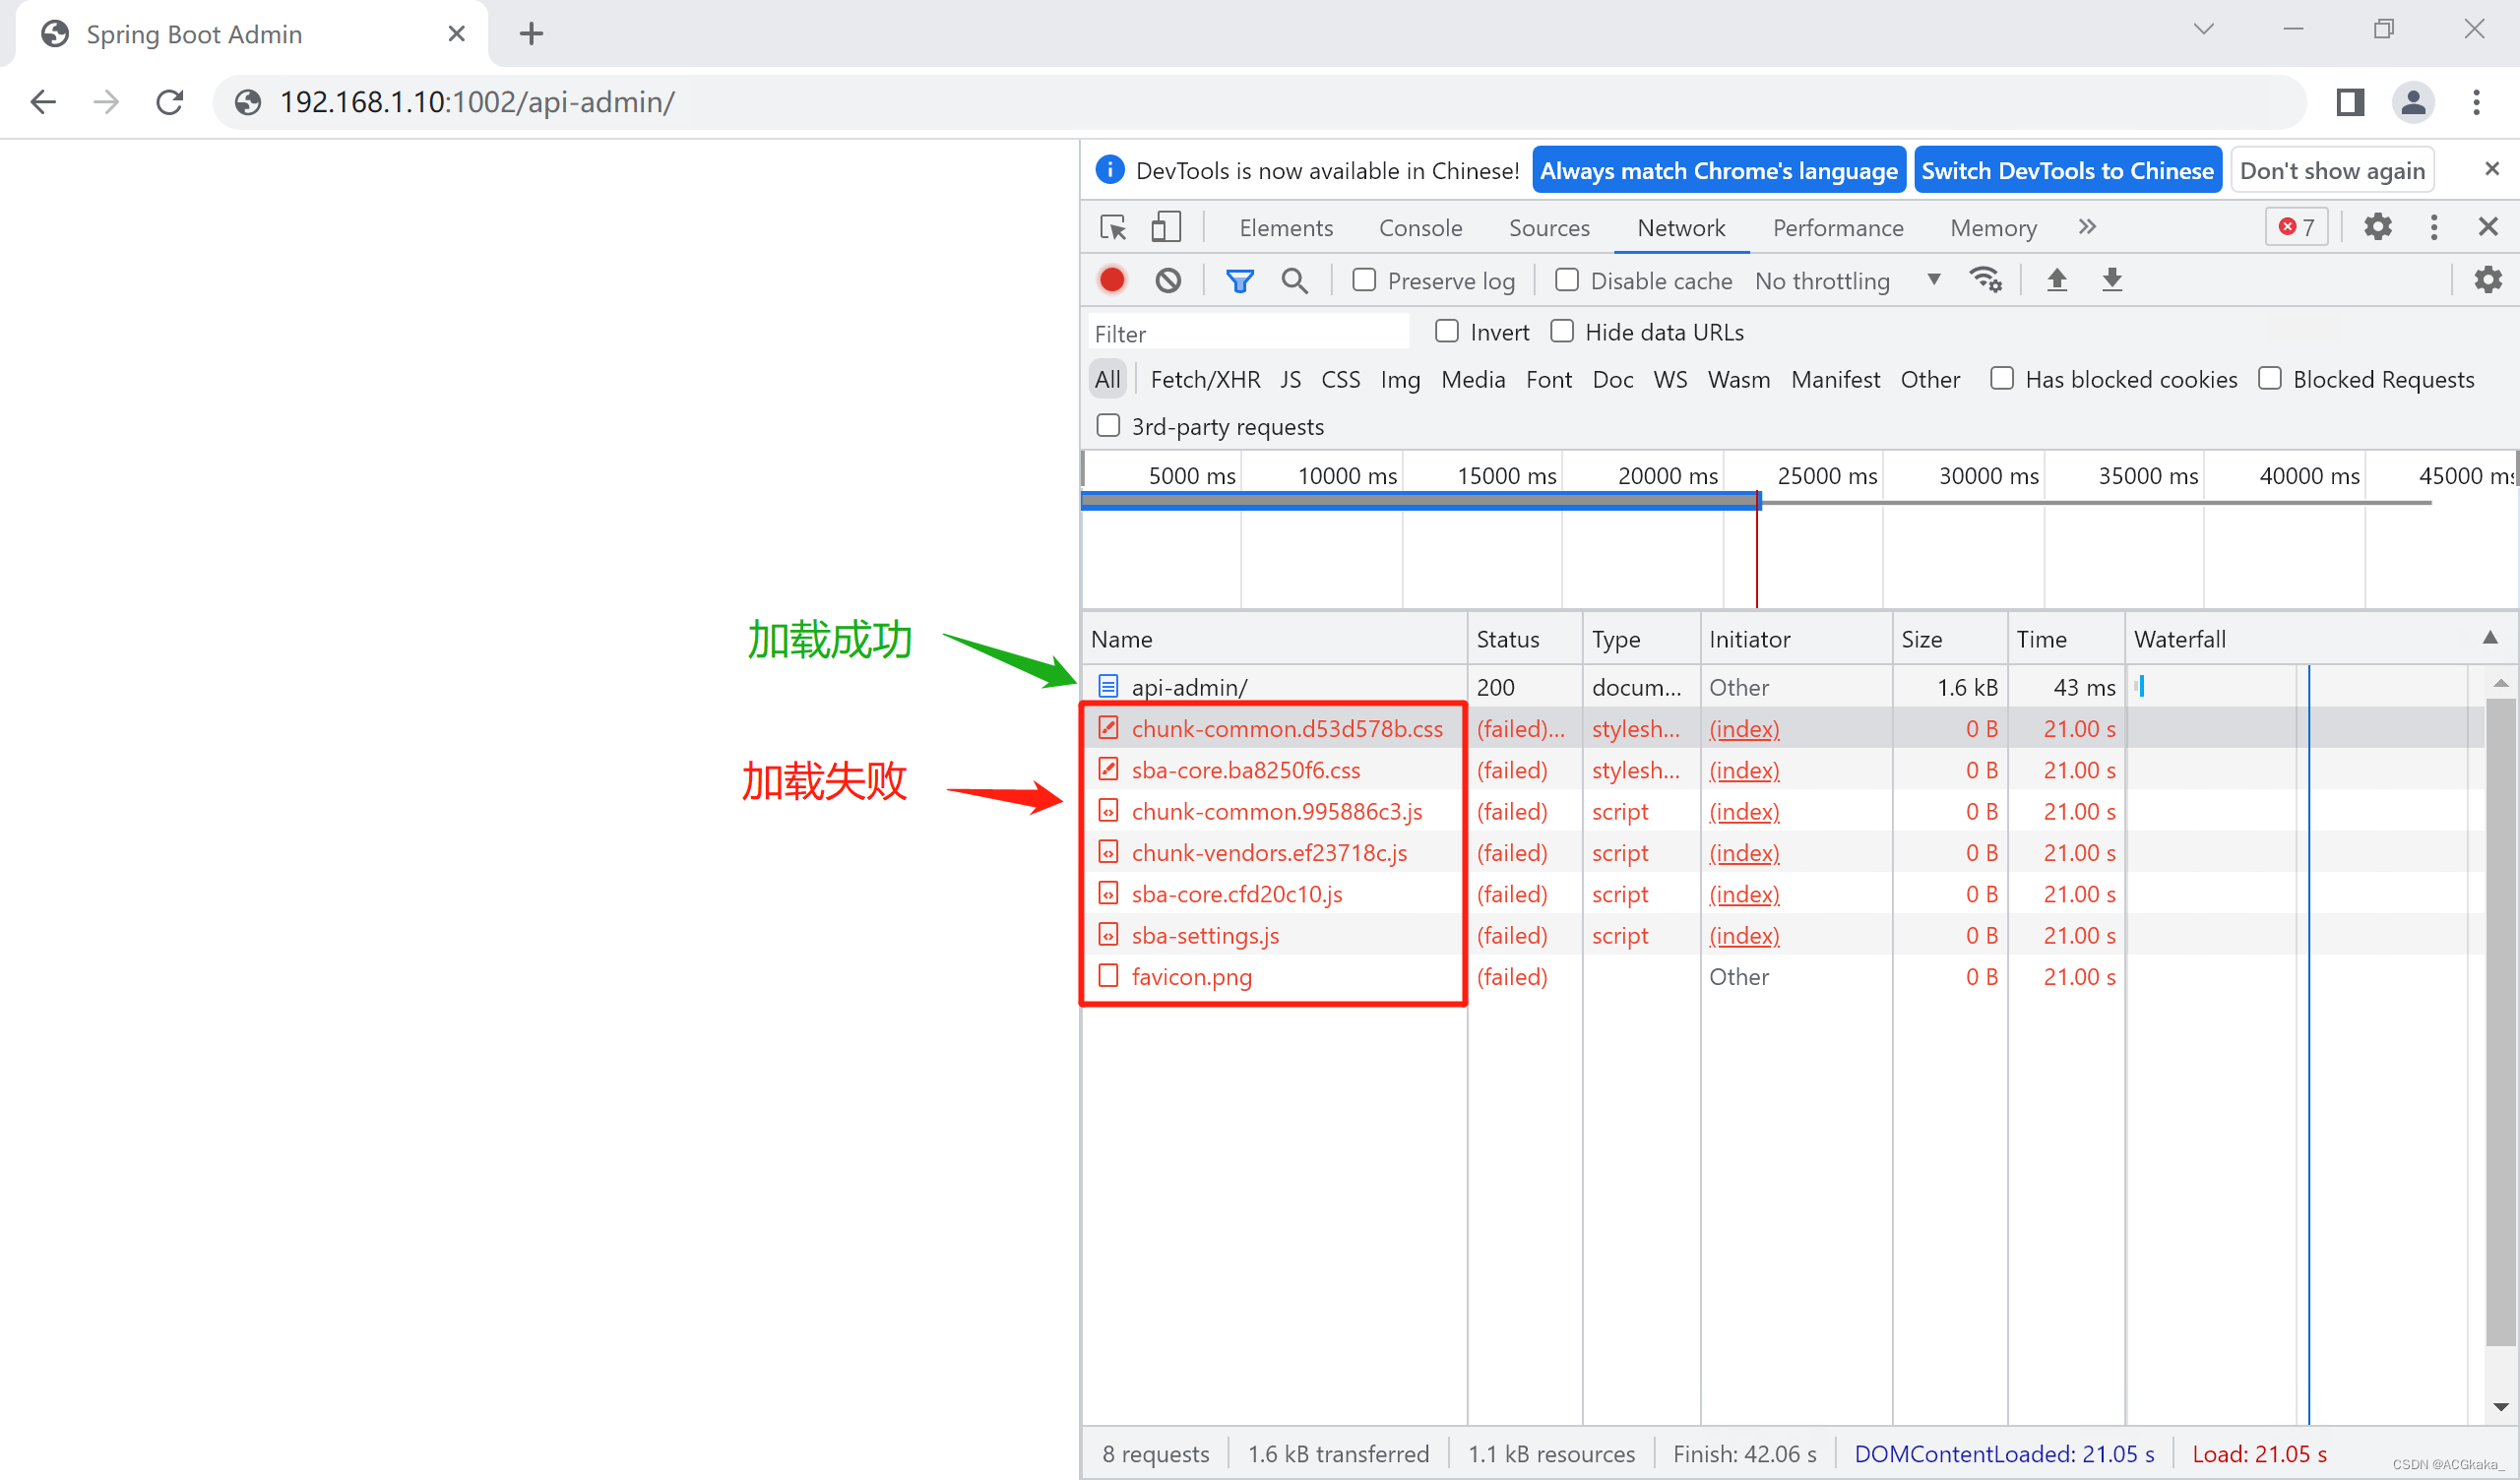2520x1480 pixels.
Task: Import HAR file with upload arrow
Action: click(2056, 280)
